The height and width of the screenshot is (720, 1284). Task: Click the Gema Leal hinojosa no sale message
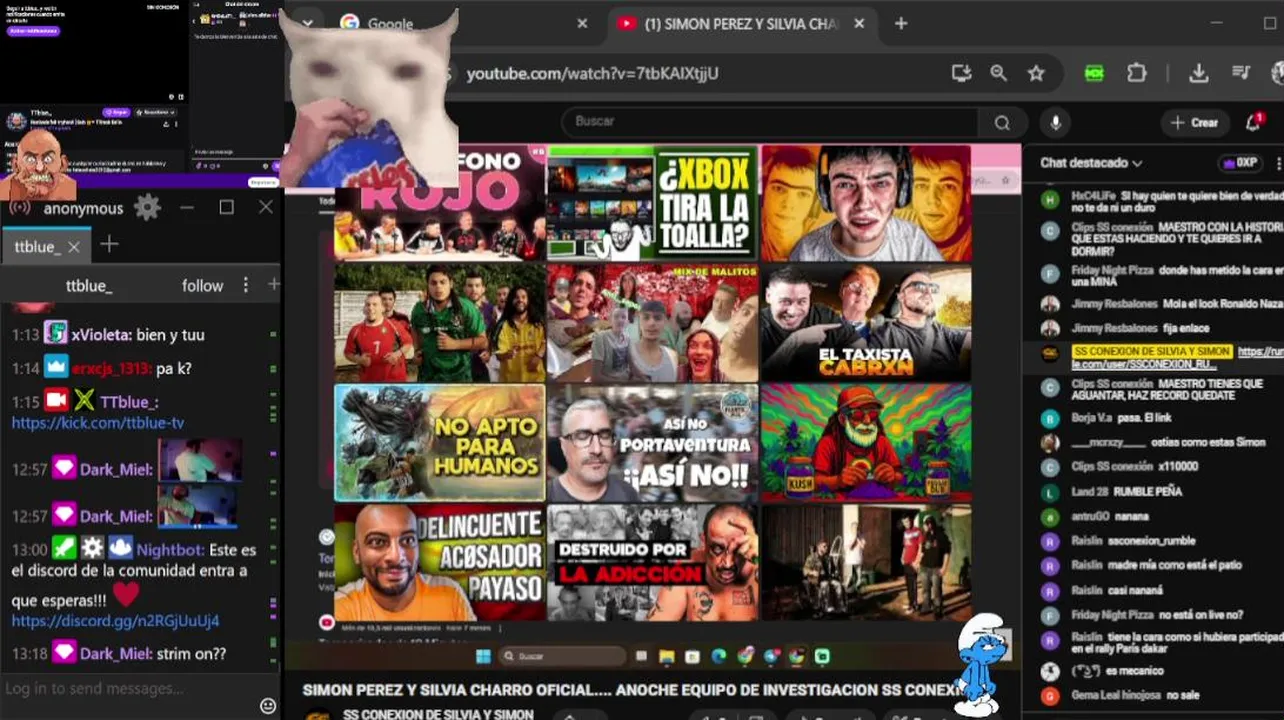(x=1135, y=695)
